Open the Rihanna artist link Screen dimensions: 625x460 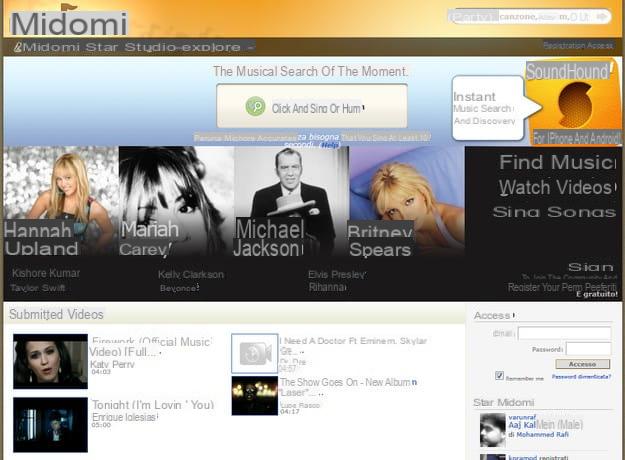[x=327, y=287]
